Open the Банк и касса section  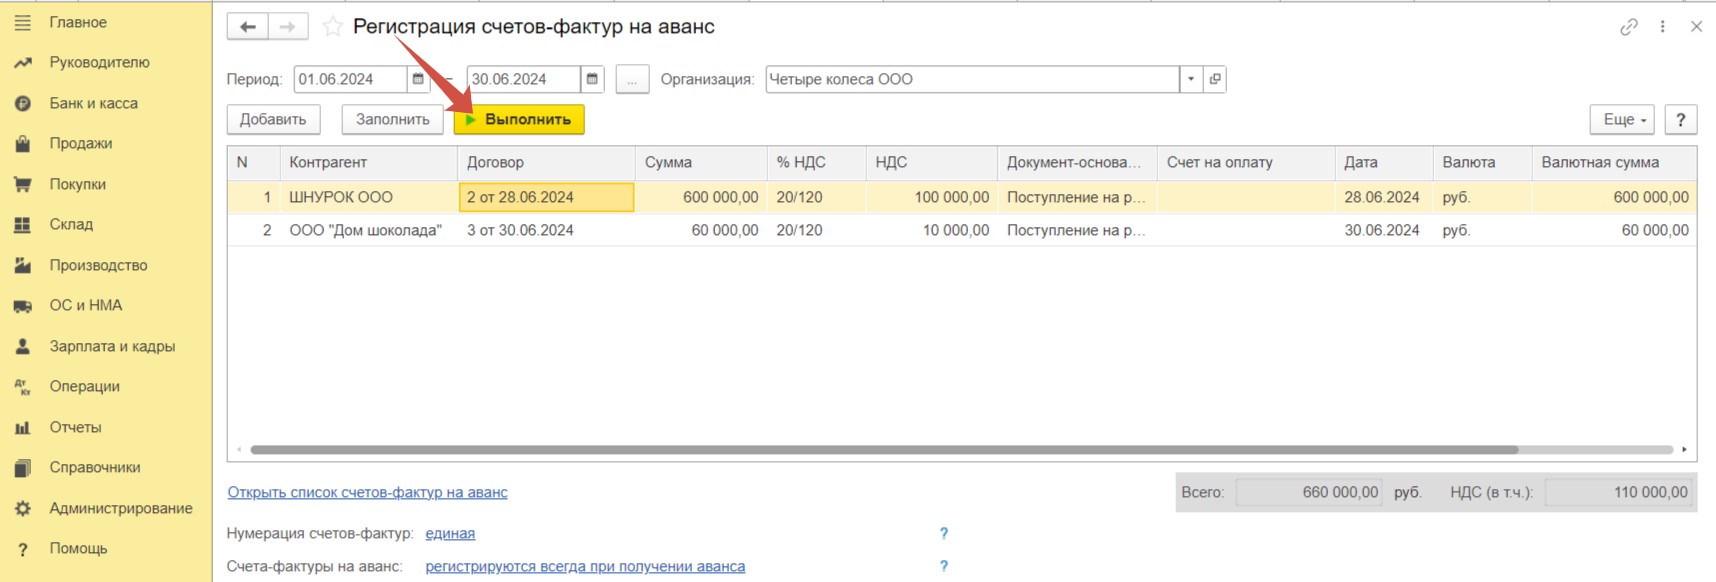[93, 103]
